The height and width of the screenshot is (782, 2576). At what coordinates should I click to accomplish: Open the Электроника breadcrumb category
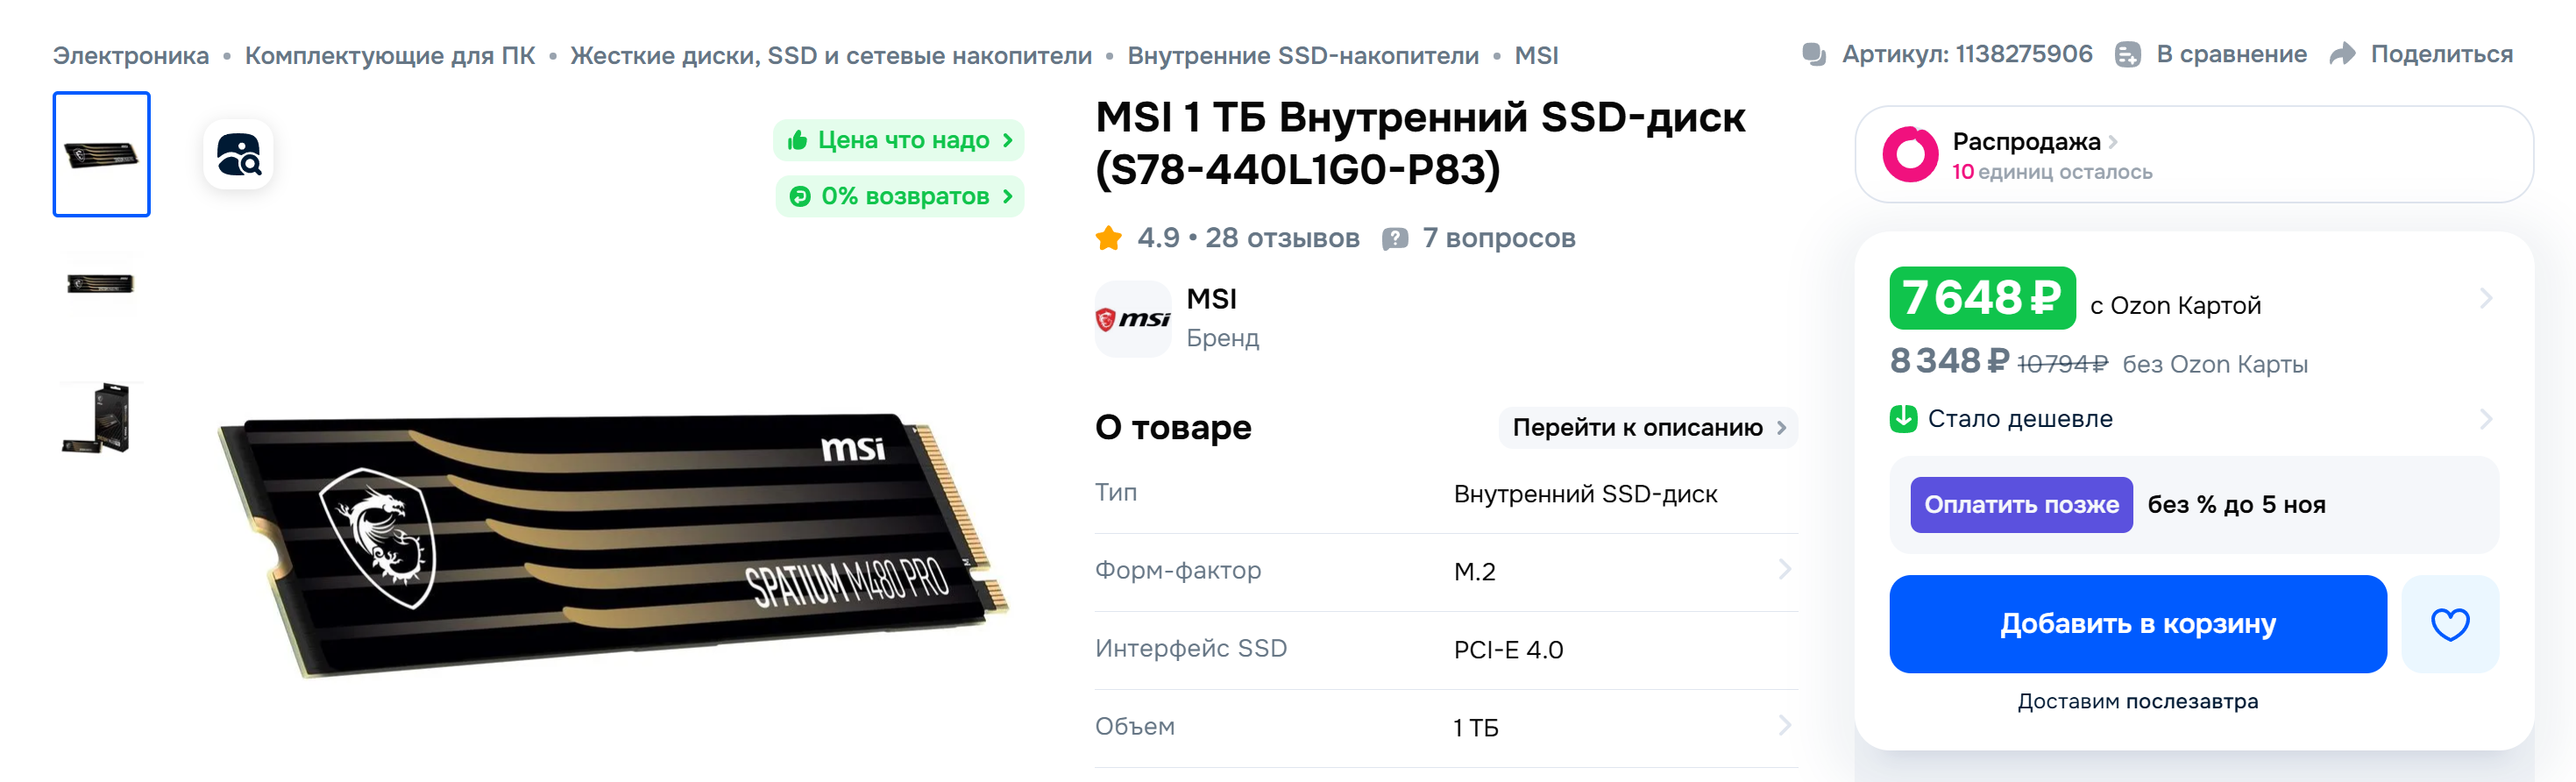click(x=131, y=55)
